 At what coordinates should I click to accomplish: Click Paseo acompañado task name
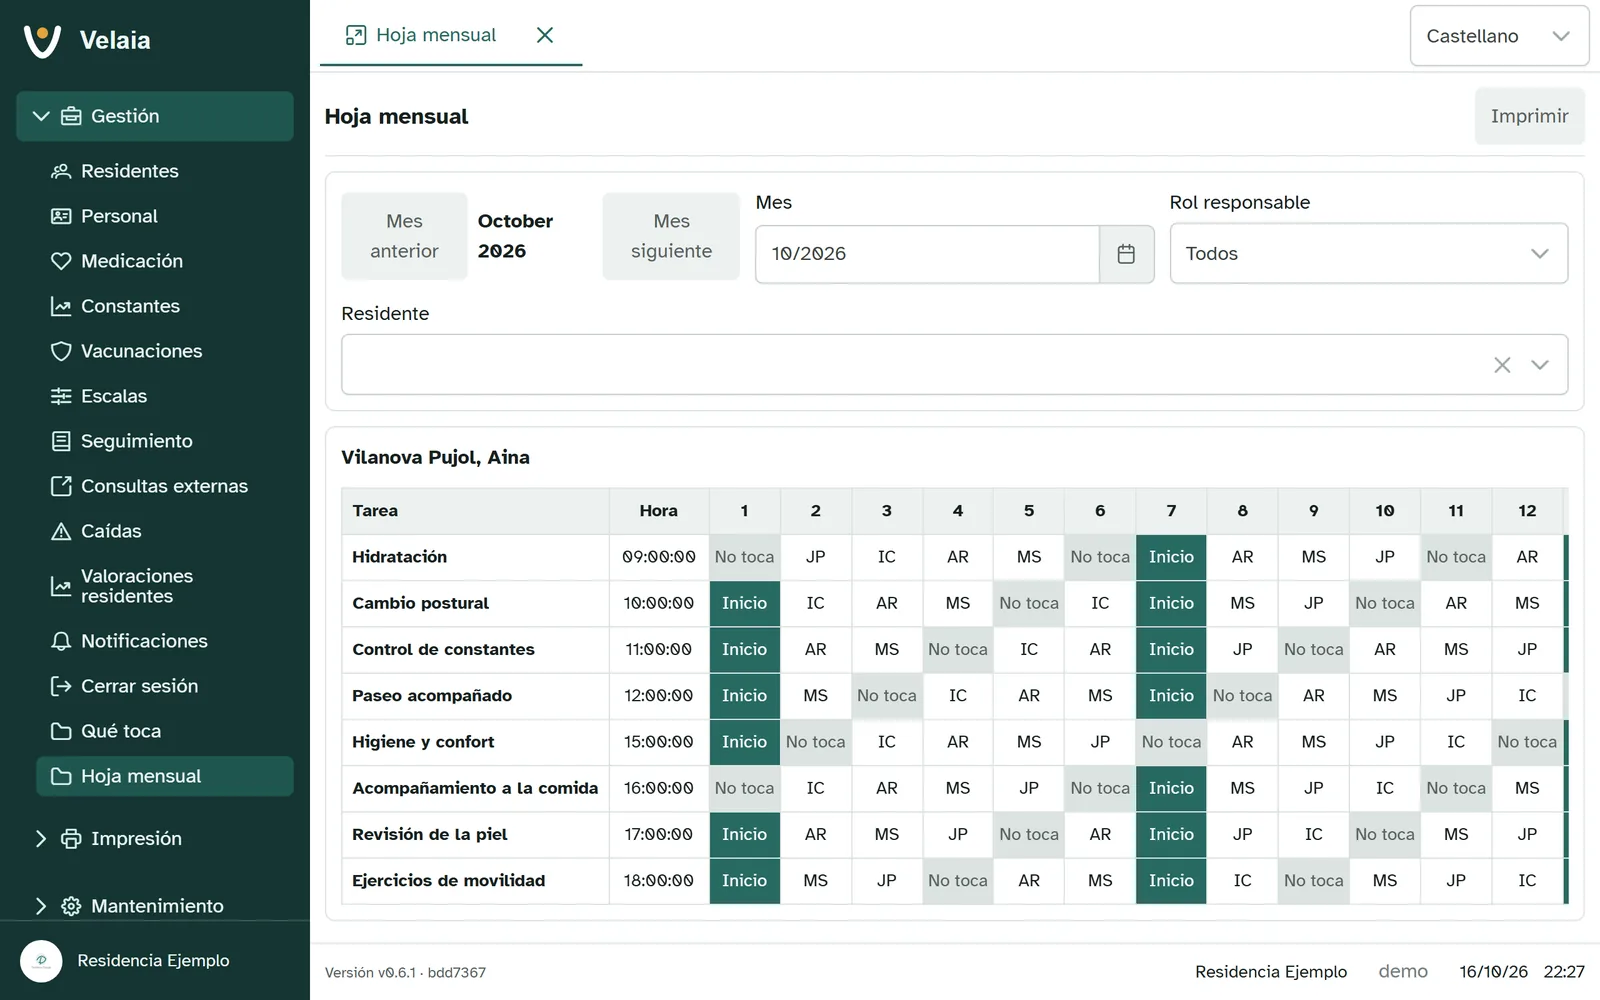tap(432, 696)
